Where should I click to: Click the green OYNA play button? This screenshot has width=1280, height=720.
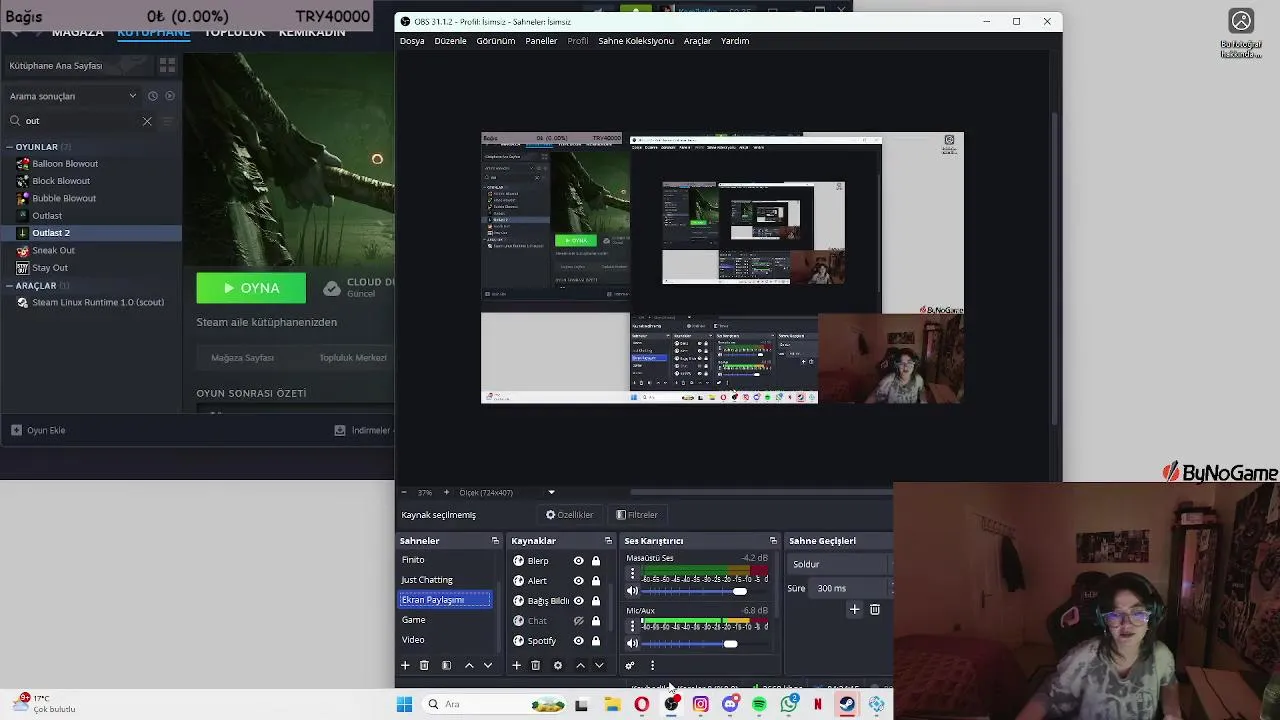pos(251,288)
